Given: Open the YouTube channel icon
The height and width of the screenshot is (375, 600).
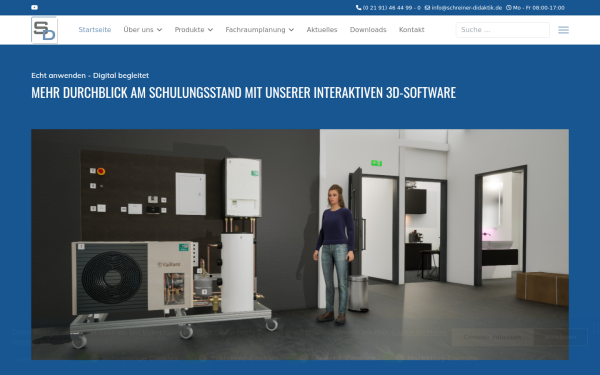Looking at the screenshot, I should [x=34, y=7].
